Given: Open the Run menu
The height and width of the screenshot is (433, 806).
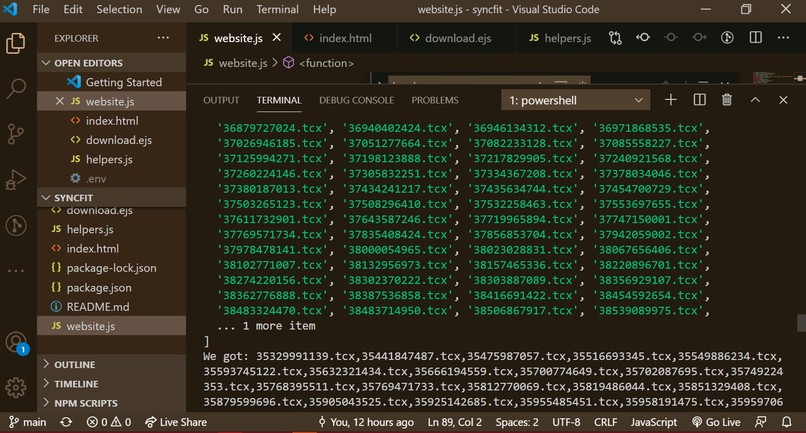Looking at the screenshot, I should point(232,9).
